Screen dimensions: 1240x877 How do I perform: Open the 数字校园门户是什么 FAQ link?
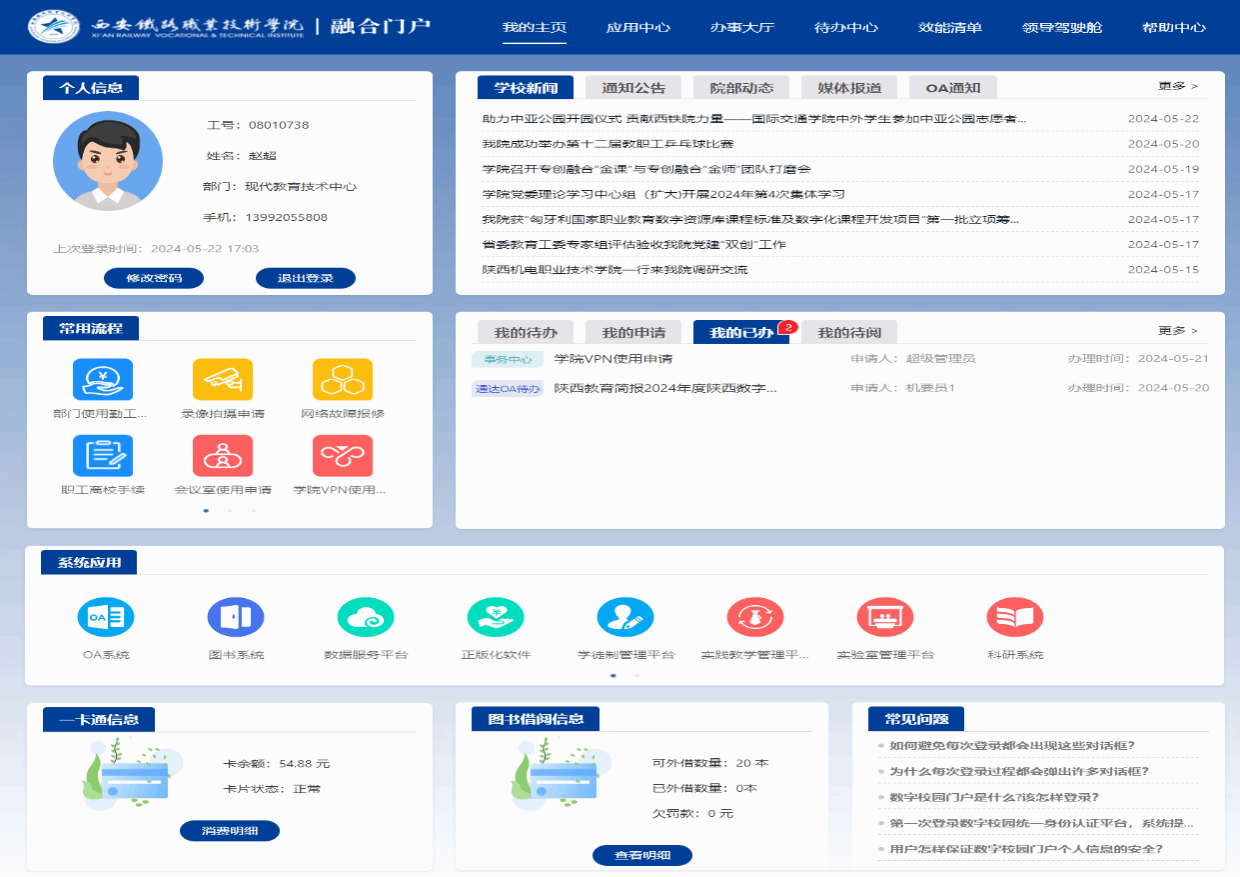pyautogui.click(x=994, y=797)
